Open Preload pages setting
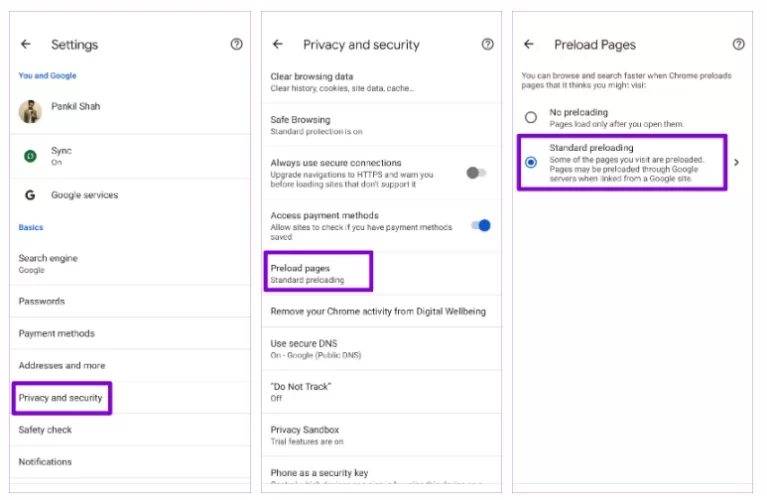The width and height of the screenshot is (767, 500). tap(318, 273)
